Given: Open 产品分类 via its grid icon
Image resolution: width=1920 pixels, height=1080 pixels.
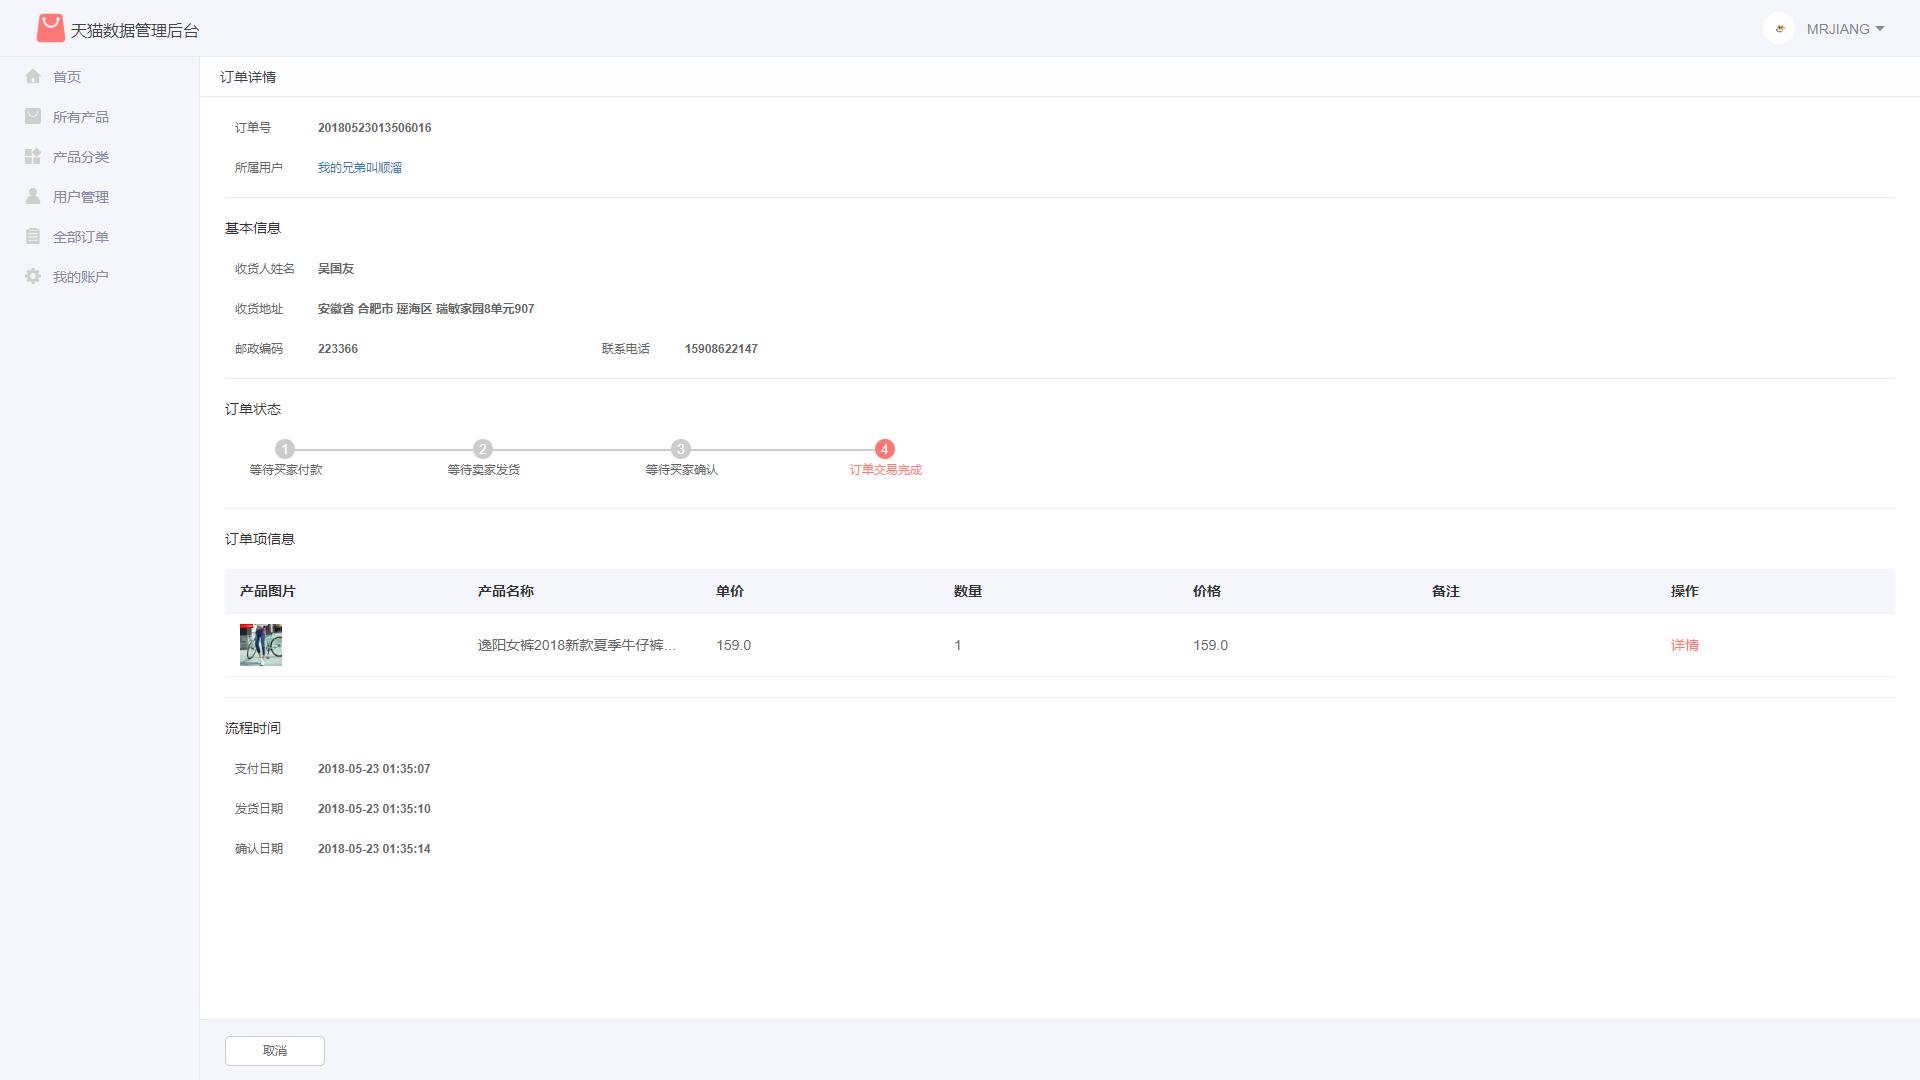Looking at the screenshot, I should (33, 156).
